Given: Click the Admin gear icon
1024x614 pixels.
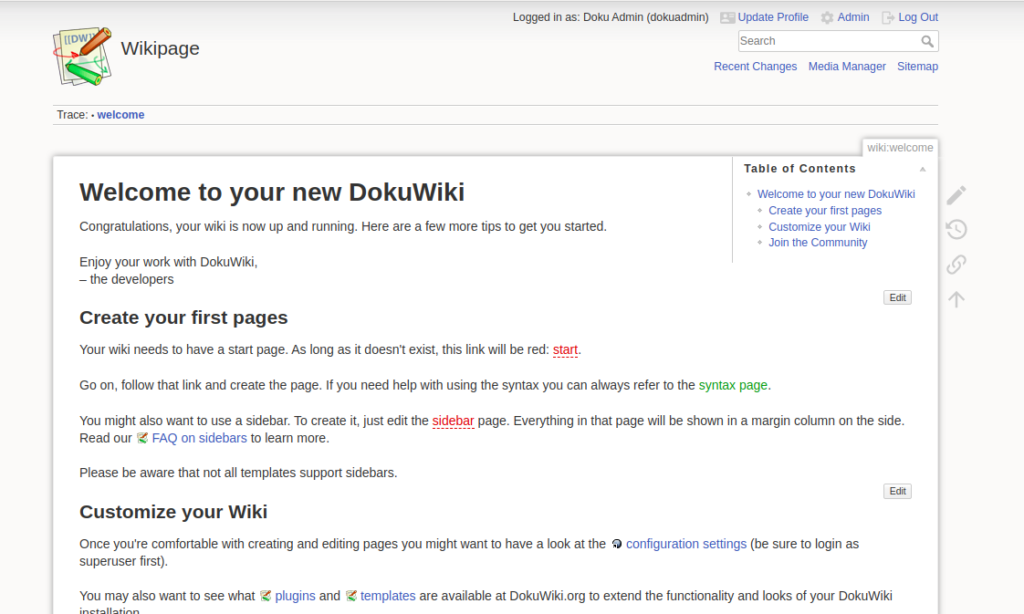Looking at the screenshot, I should tap(827, 18).
